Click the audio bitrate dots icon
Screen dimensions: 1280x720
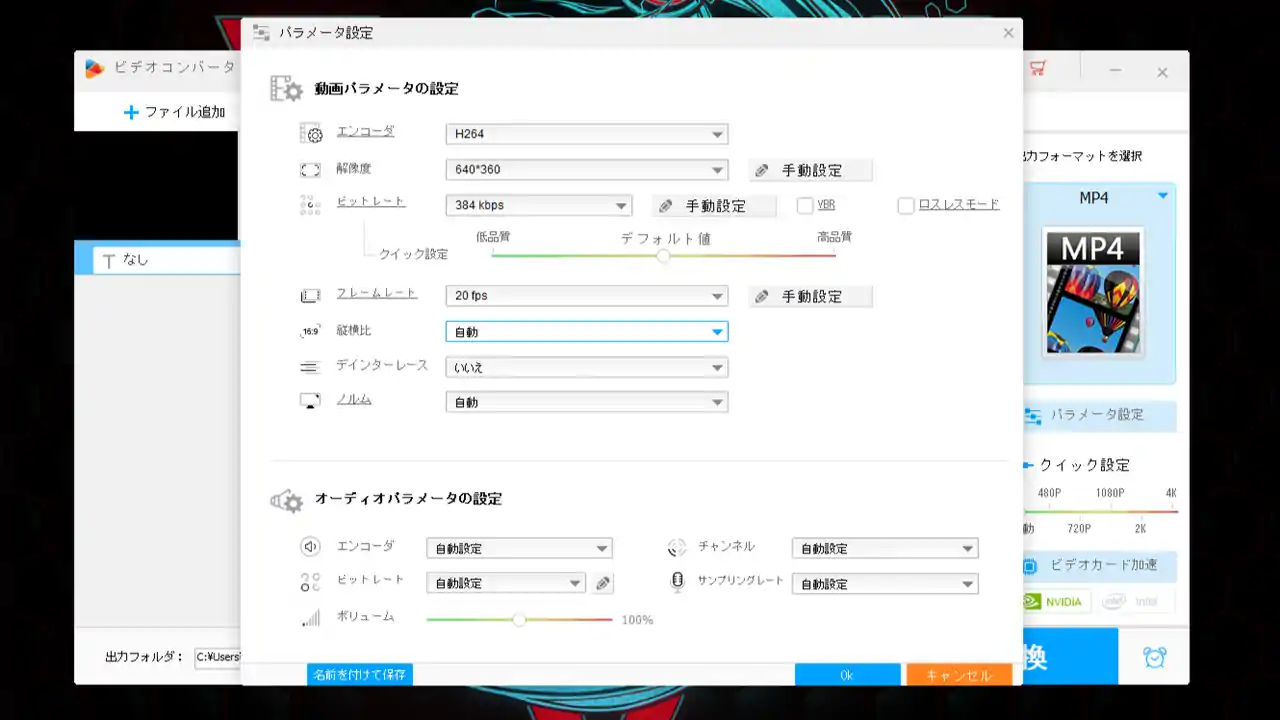pyautogui.click(x=311, y=582)
